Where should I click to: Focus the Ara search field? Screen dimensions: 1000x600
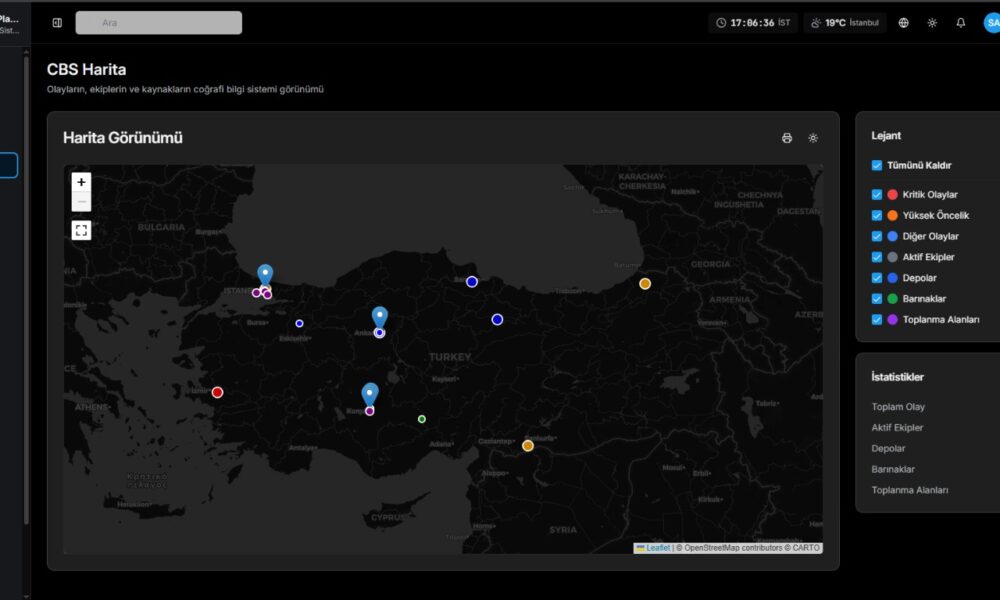[x=160, y=23]
